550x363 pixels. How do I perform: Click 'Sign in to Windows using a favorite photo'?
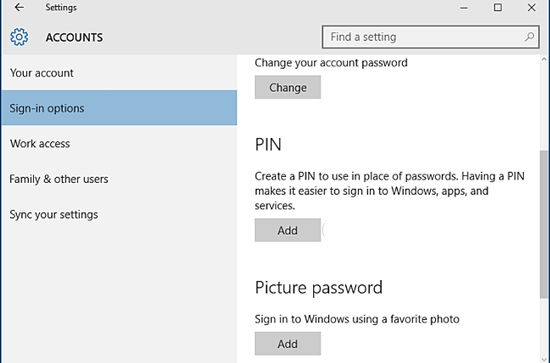tap(357, 319)
